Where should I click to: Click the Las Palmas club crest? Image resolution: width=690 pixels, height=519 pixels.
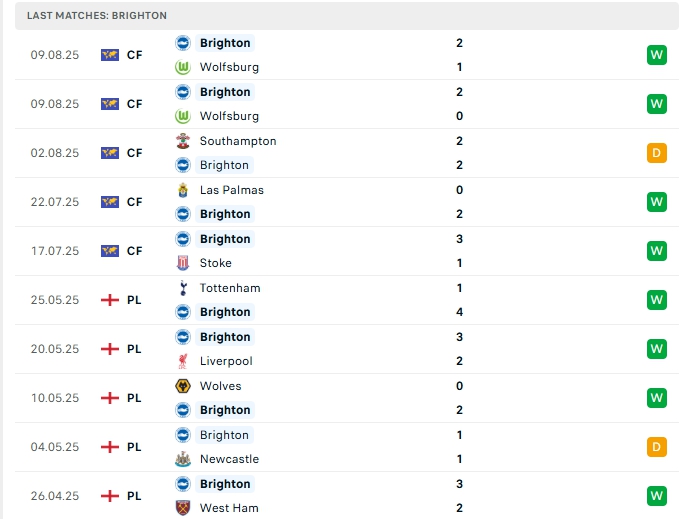coord(183,190)
